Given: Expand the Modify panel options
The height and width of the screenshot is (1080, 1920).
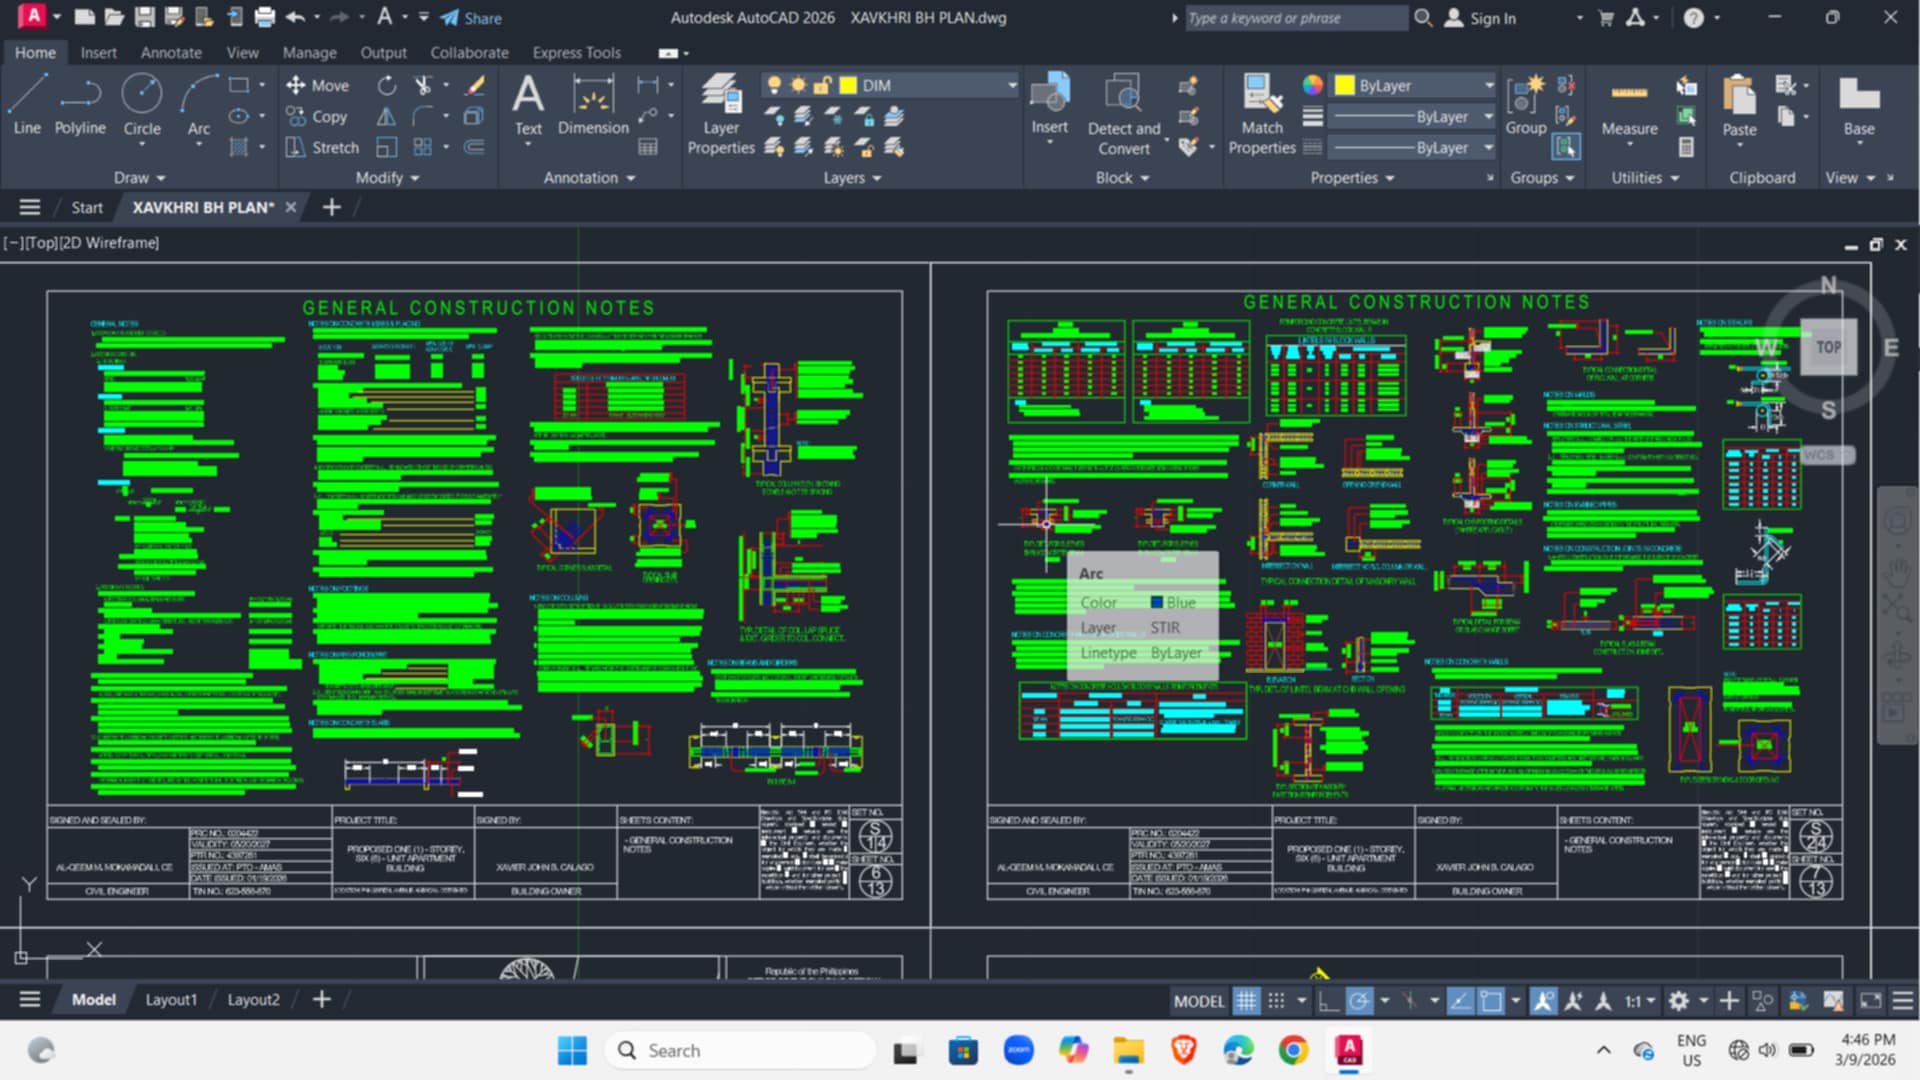Looking at the screenshot, I should 388,178.
